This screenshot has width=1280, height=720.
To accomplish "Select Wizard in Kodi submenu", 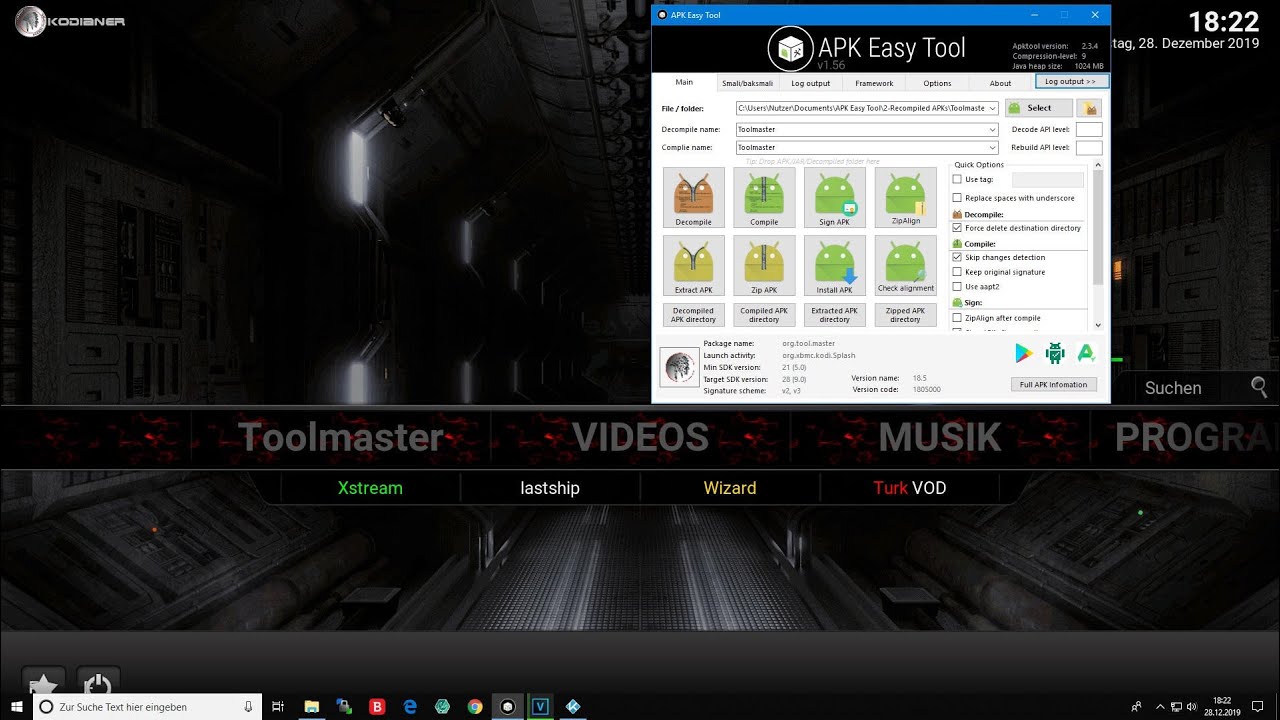I will [x=730, y=488].
